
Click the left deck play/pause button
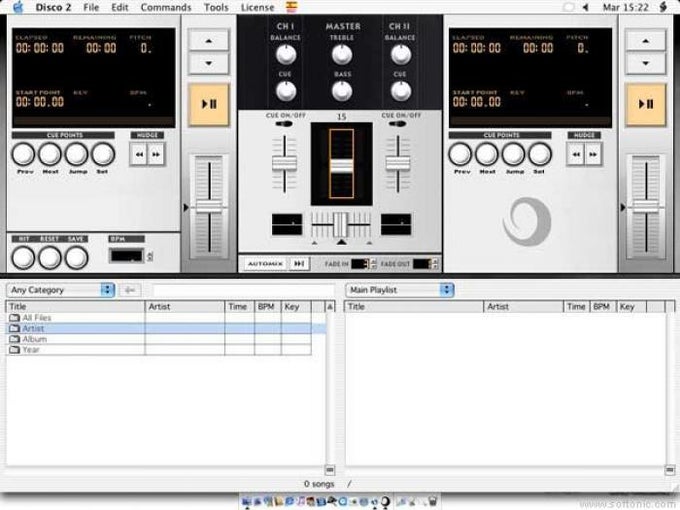pos(209,105)
